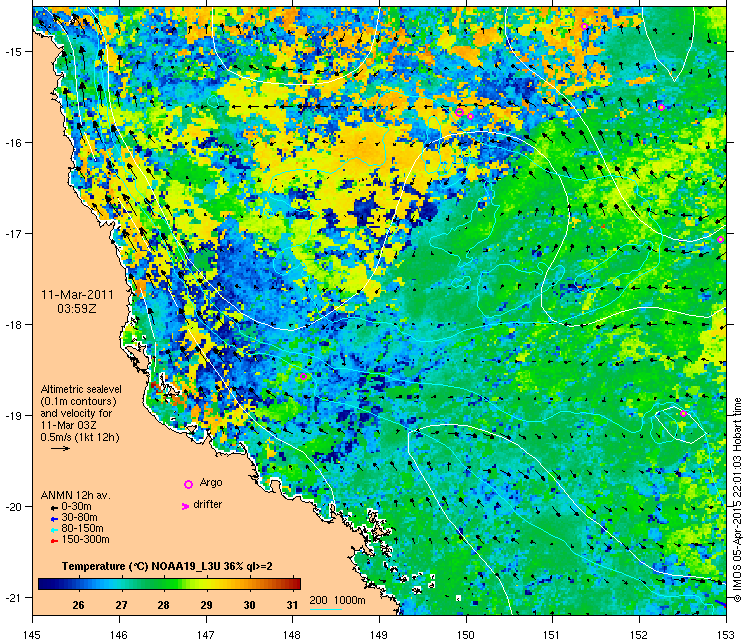Click the '152' longitude axis label
The height and width of the screenshot is (640, 750).
(639, 634)
